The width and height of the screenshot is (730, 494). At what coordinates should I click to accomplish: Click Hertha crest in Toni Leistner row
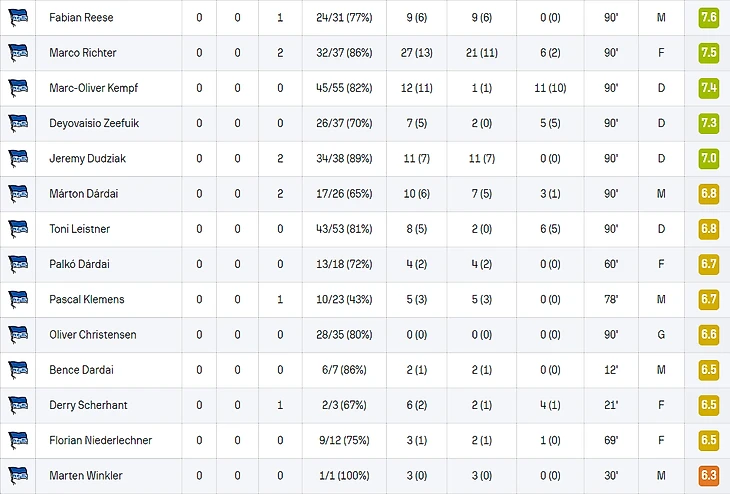pyautogui.click(x=18, y=229)
